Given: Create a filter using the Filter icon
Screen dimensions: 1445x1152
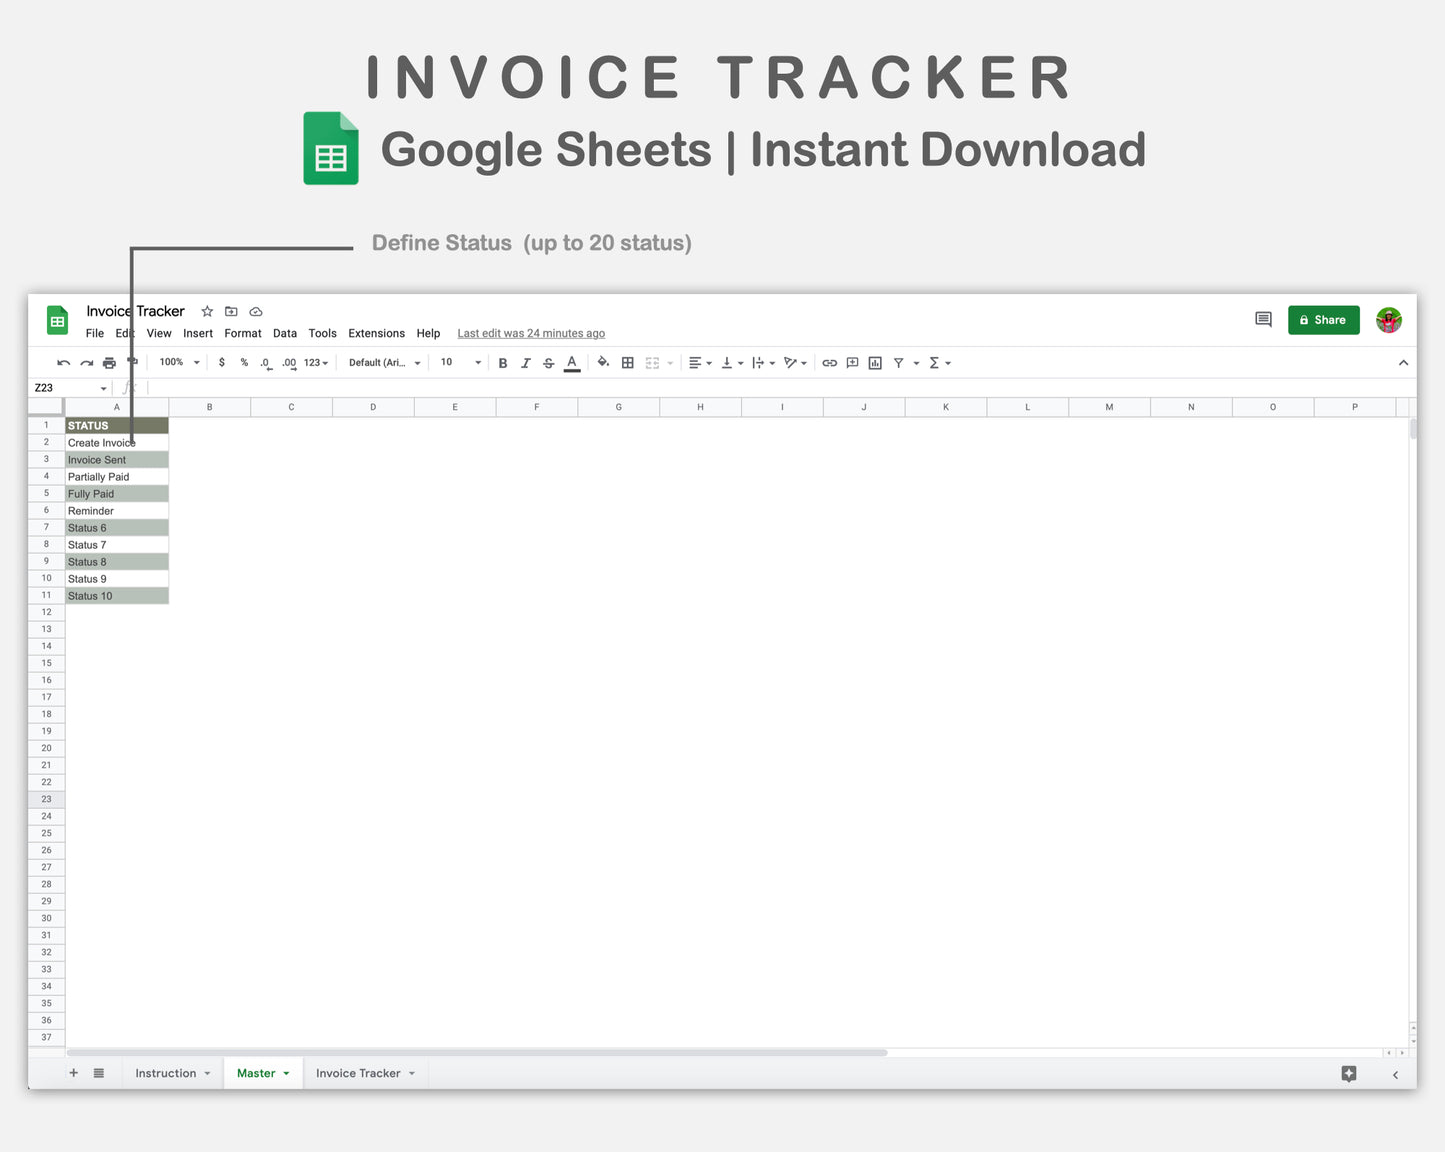Looking at the screenshot, I should (898, 362).
